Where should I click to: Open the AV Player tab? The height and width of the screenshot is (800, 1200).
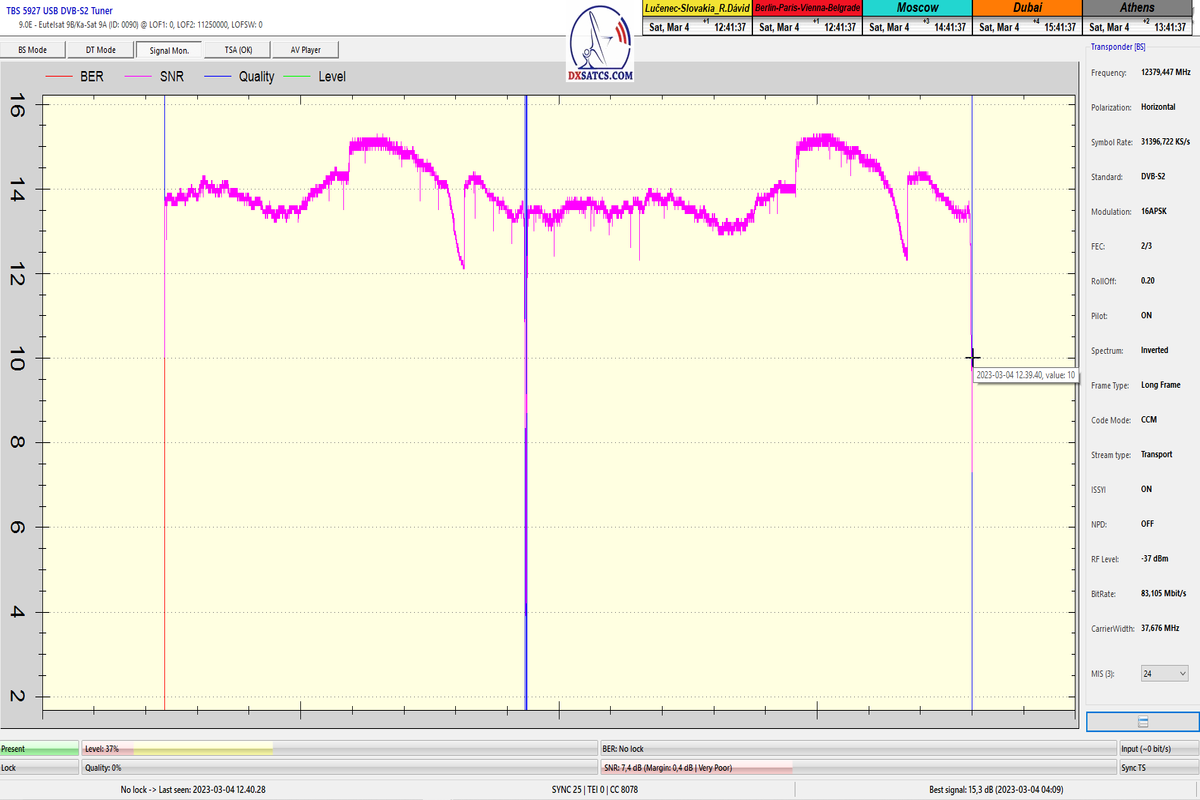[x=306, y=49]
